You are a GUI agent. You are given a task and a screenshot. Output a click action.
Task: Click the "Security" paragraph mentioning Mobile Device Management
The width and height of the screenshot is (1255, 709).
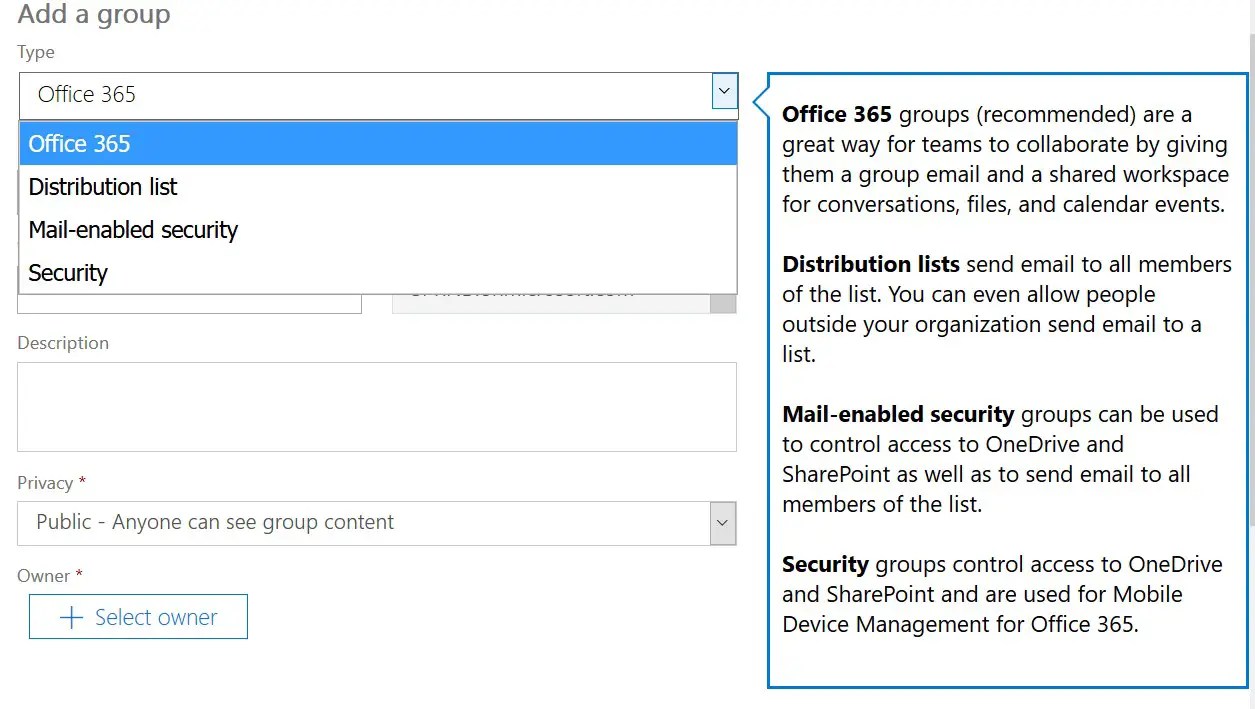(1001, 594)
